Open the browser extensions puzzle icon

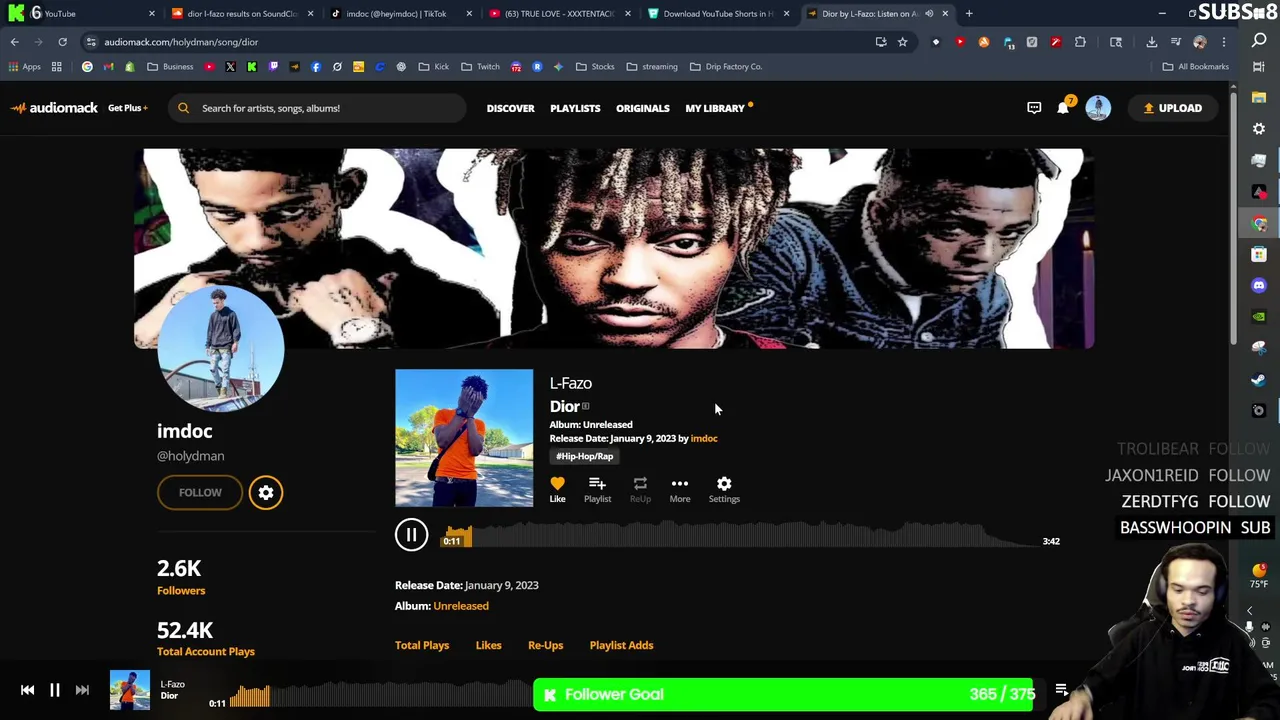[1080, 42]
